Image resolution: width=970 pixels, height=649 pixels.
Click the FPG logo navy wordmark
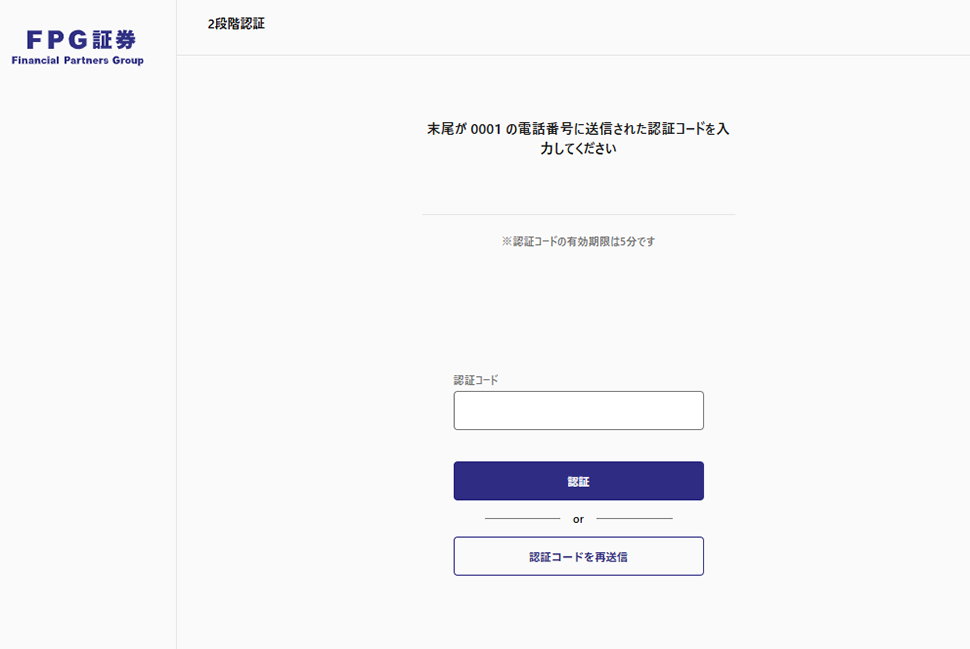(x=78, y=39)
